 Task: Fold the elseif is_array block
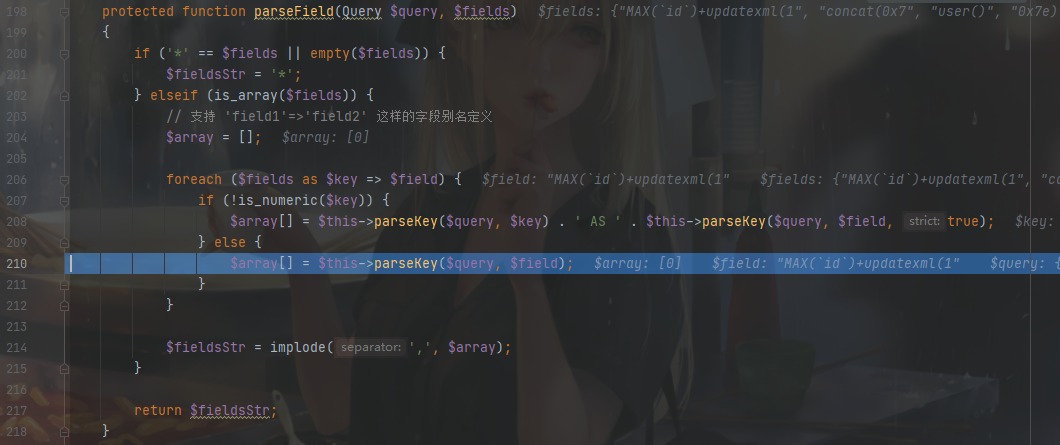(64, 96)
